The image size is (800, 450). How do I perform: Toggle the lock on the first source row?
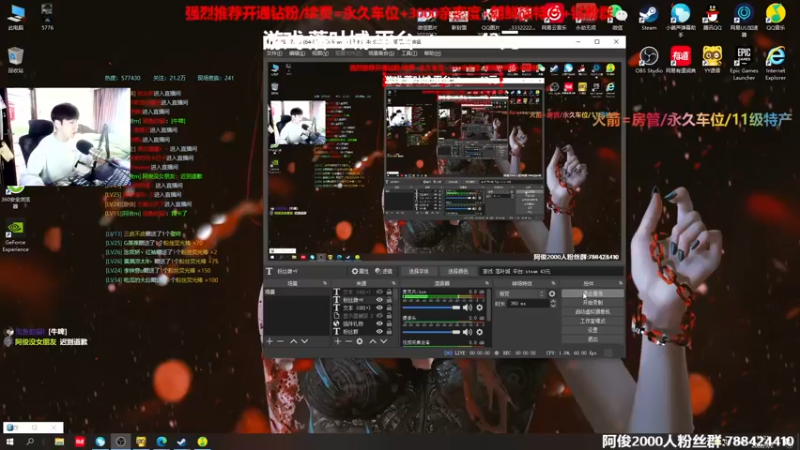pos(389,292)
